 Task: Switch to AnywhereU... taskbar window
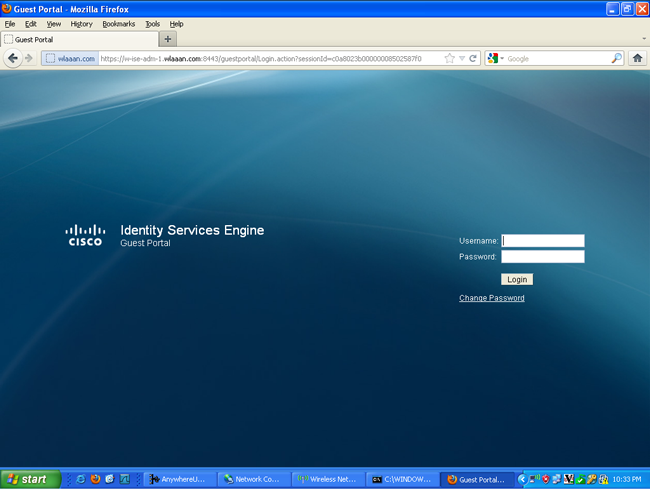pyautogui.click(x=180, y=479)
